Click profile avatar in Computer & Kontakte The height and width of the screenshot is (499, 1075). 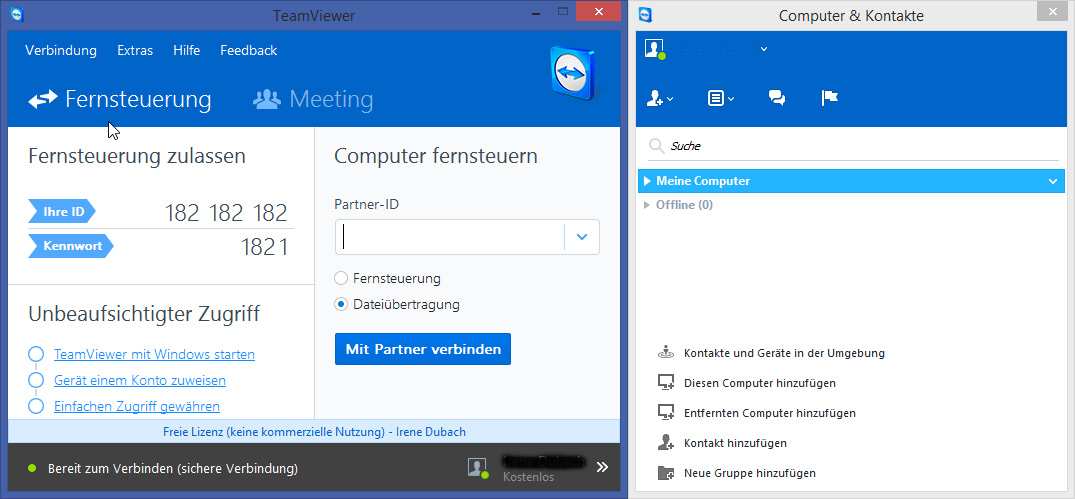655,49
